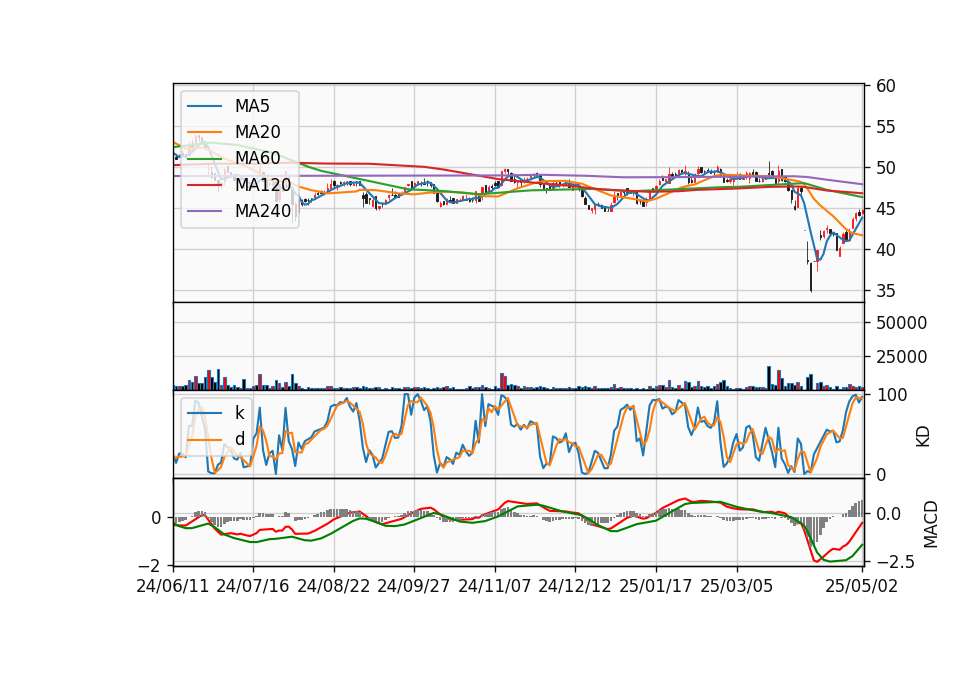Click the MACD axis title
The height and width of the screenshot is (690, 960).
pos(930,524)
